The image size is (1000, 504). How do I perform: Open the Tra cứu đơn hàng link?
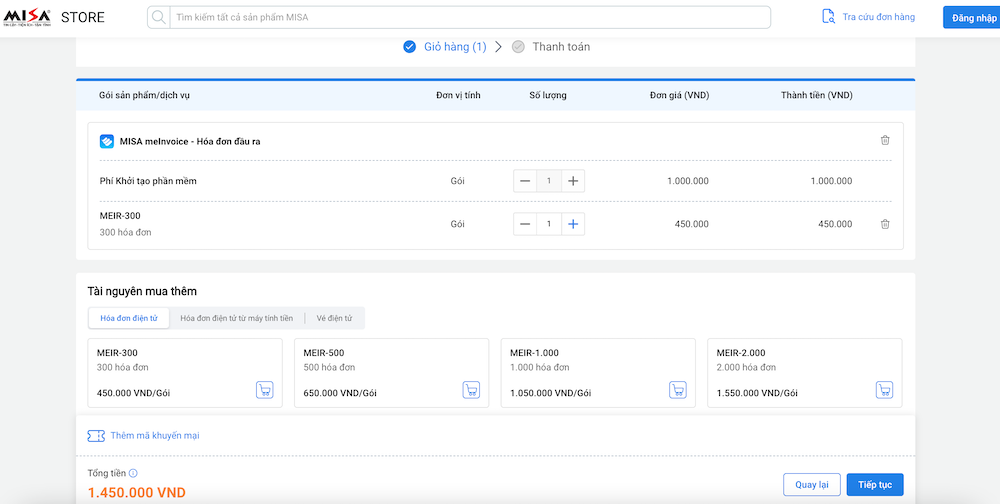[x=878, y=17]
